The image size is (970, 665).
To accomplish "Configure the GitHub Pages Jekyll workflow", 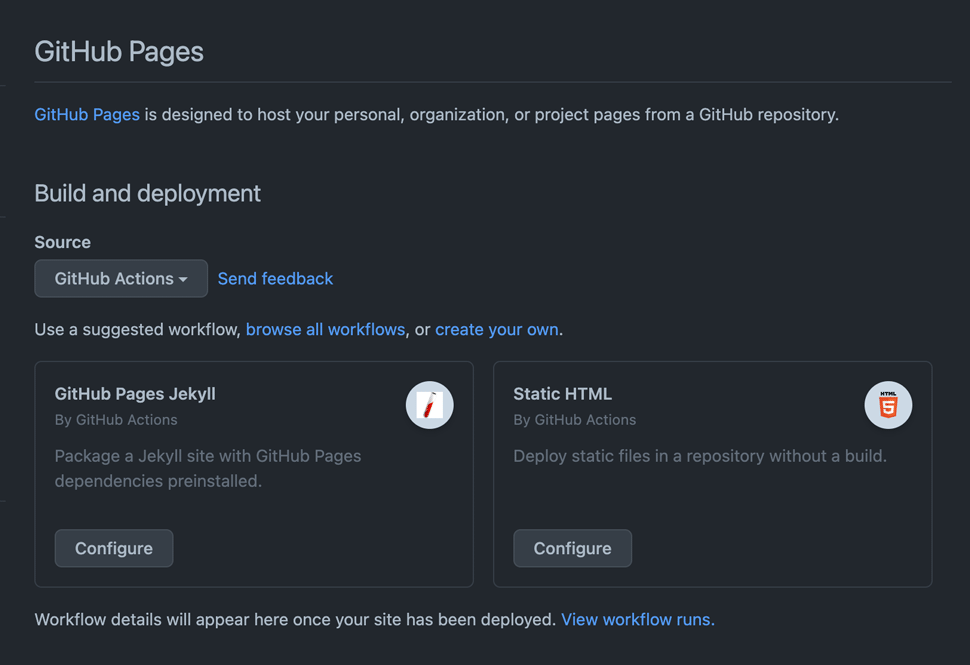I will pos(114,548).
